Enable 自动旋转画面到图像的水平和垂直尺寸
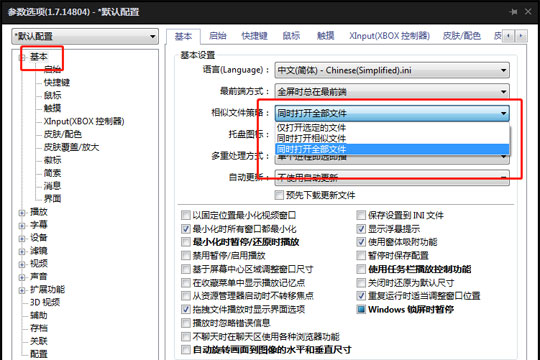Screen dimensions: 540x360 click(x=186, y=350)
